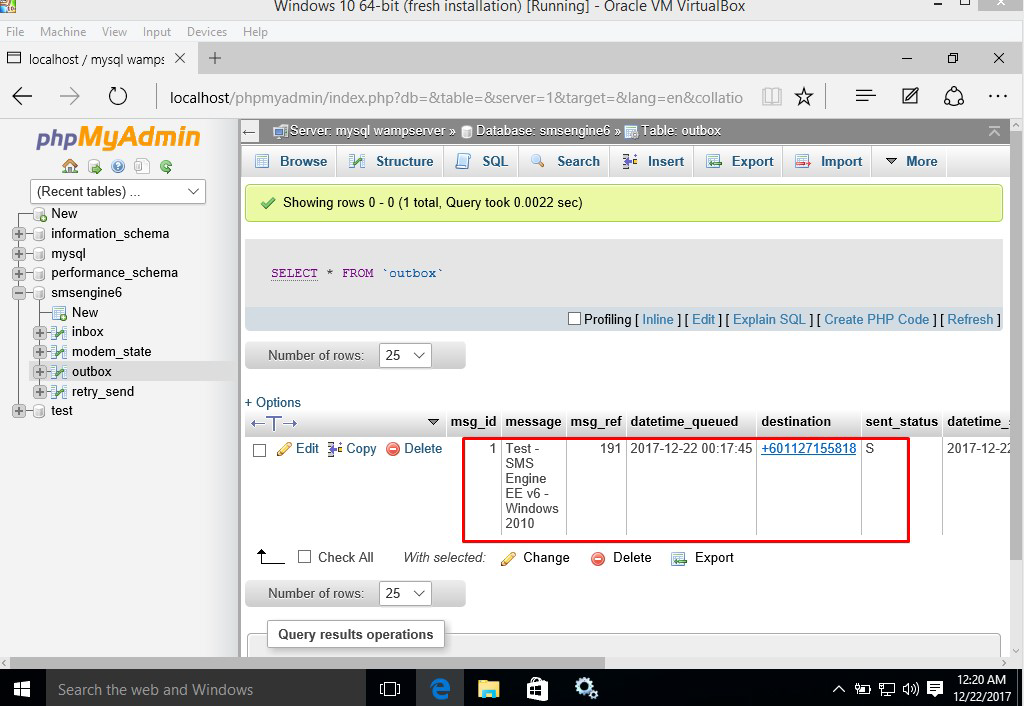
Task: Click the log out icon in sidebar
Action: (x=94, y=166)
